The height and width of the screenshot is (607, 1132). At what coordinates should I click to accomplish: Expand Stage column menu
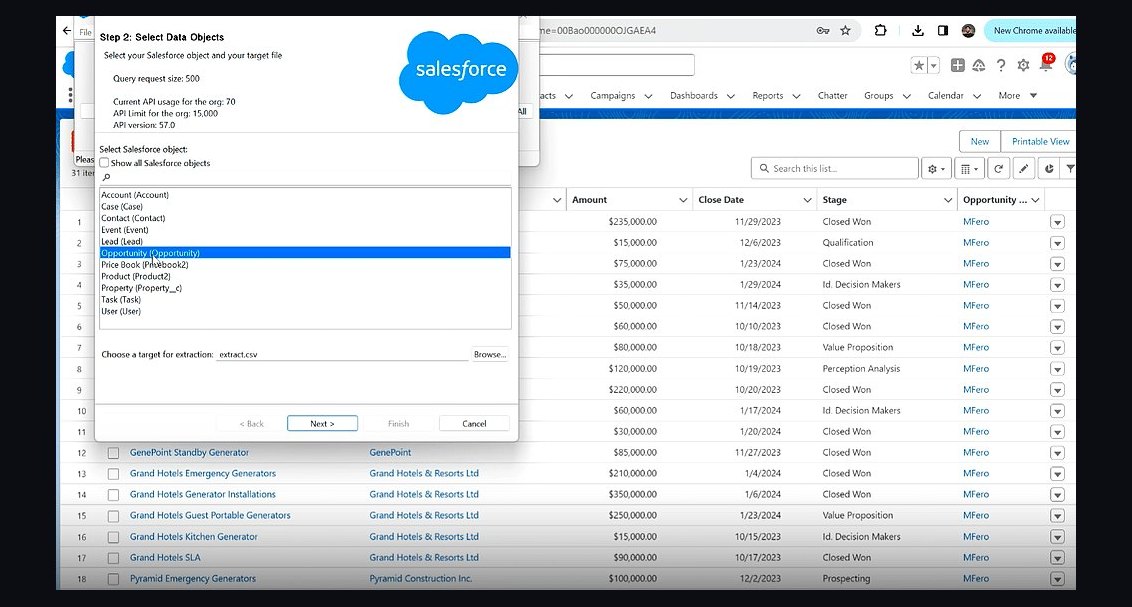[948, 200]
